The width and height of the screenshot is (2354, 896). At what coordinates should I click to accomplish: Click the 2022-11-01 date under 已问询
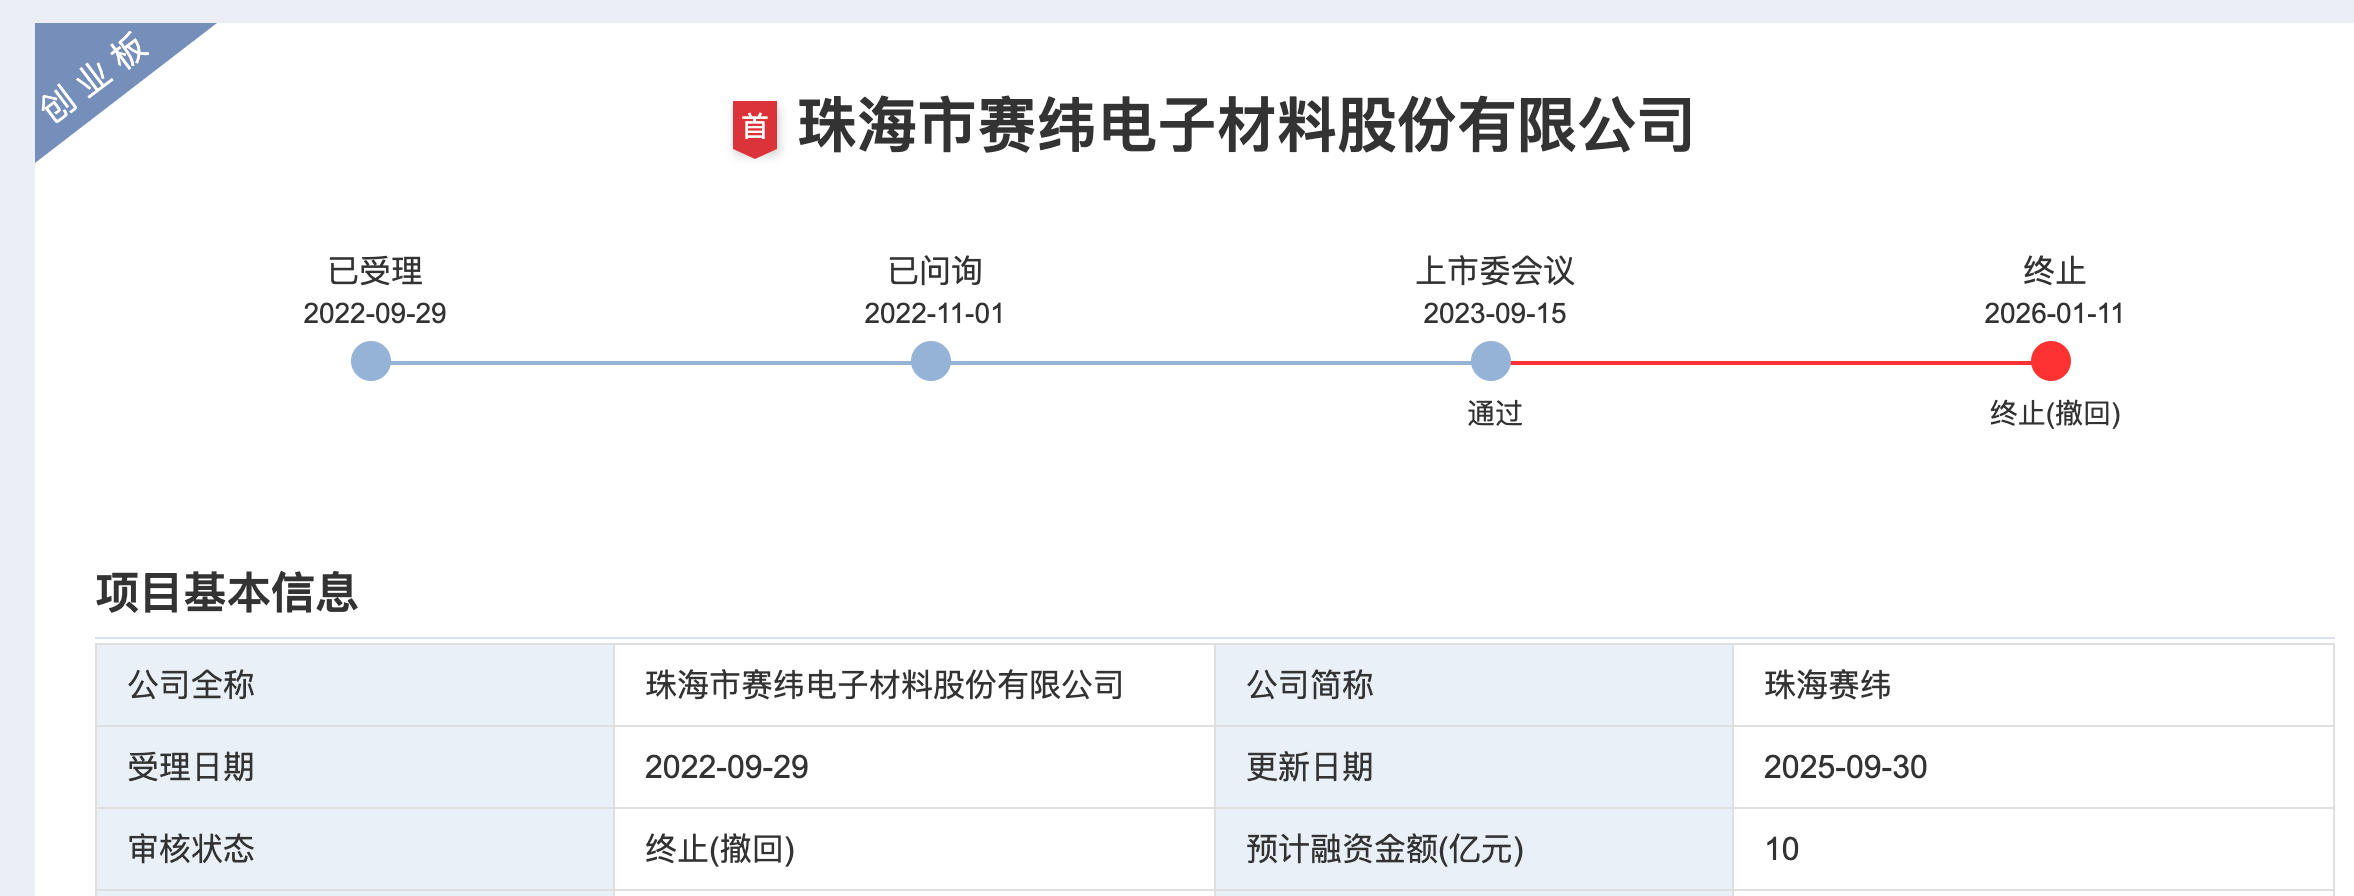933,313
